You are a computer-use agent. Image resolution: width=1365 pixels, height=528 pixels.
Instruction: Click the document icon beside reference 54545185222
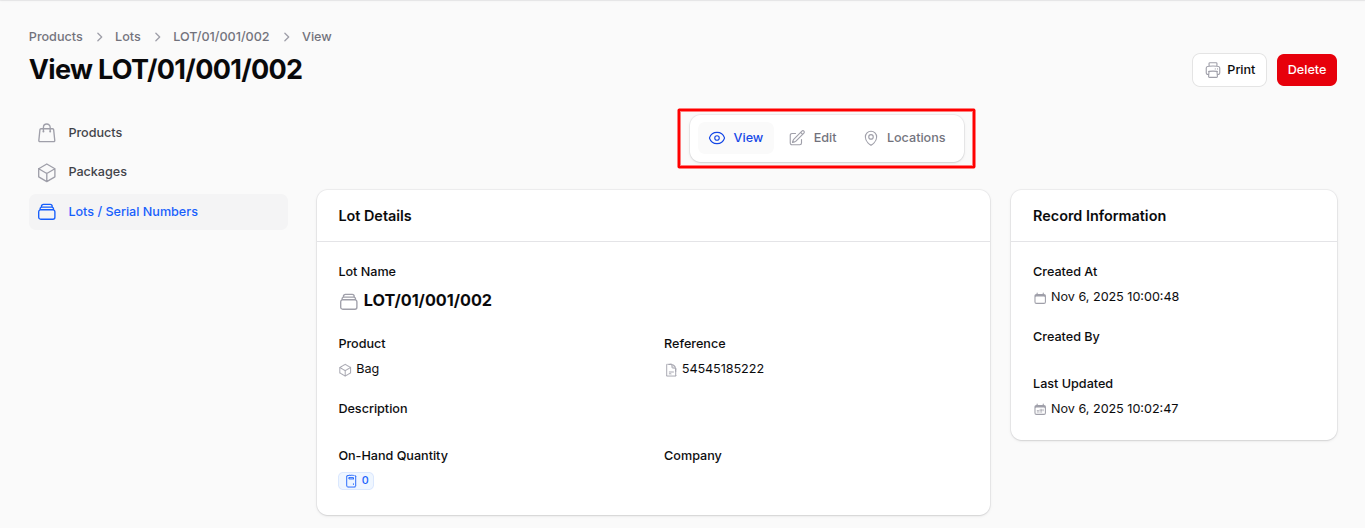[671, 370]
